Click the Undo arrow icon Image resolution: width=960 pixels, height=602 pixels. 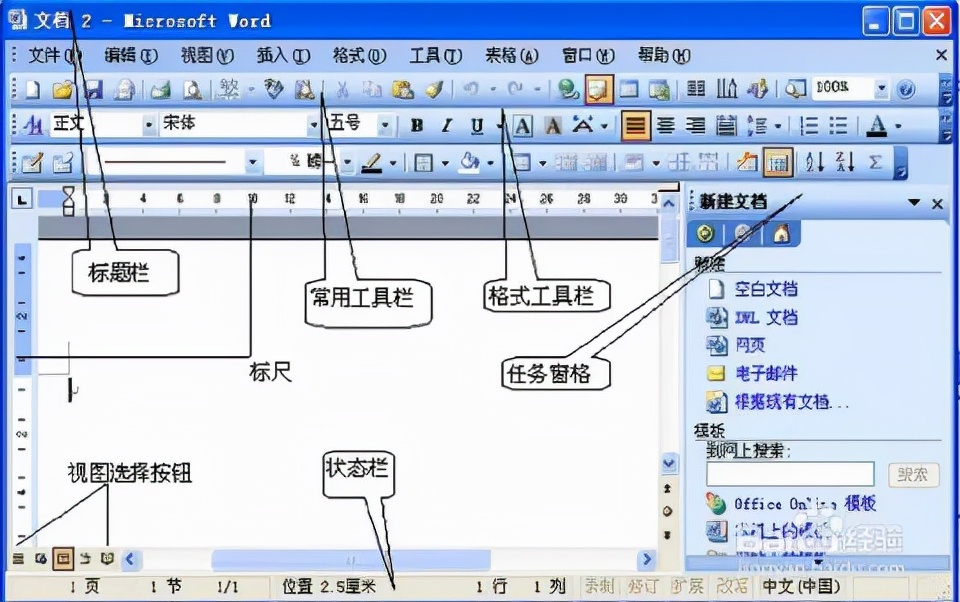click(x=471, y=89)
